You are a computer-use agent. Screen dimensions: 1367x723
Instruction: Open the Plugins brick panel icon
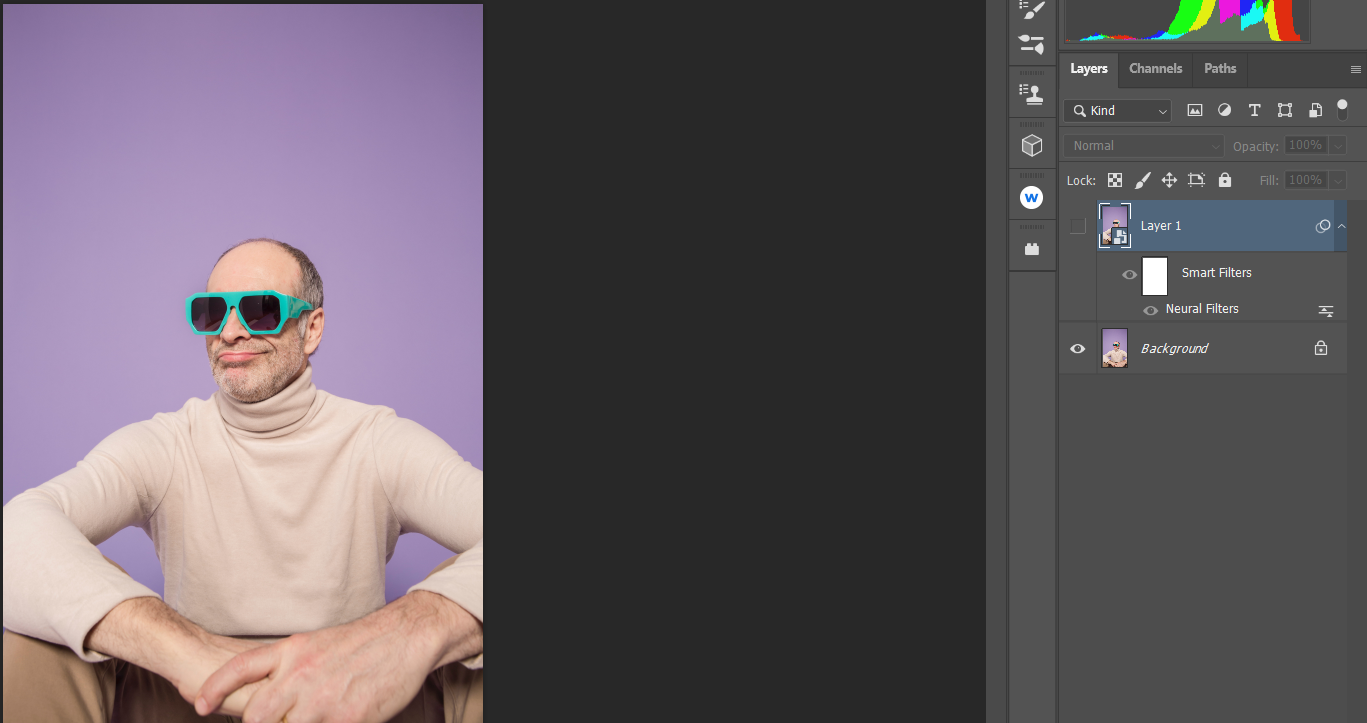click(x=1031, y=249)
